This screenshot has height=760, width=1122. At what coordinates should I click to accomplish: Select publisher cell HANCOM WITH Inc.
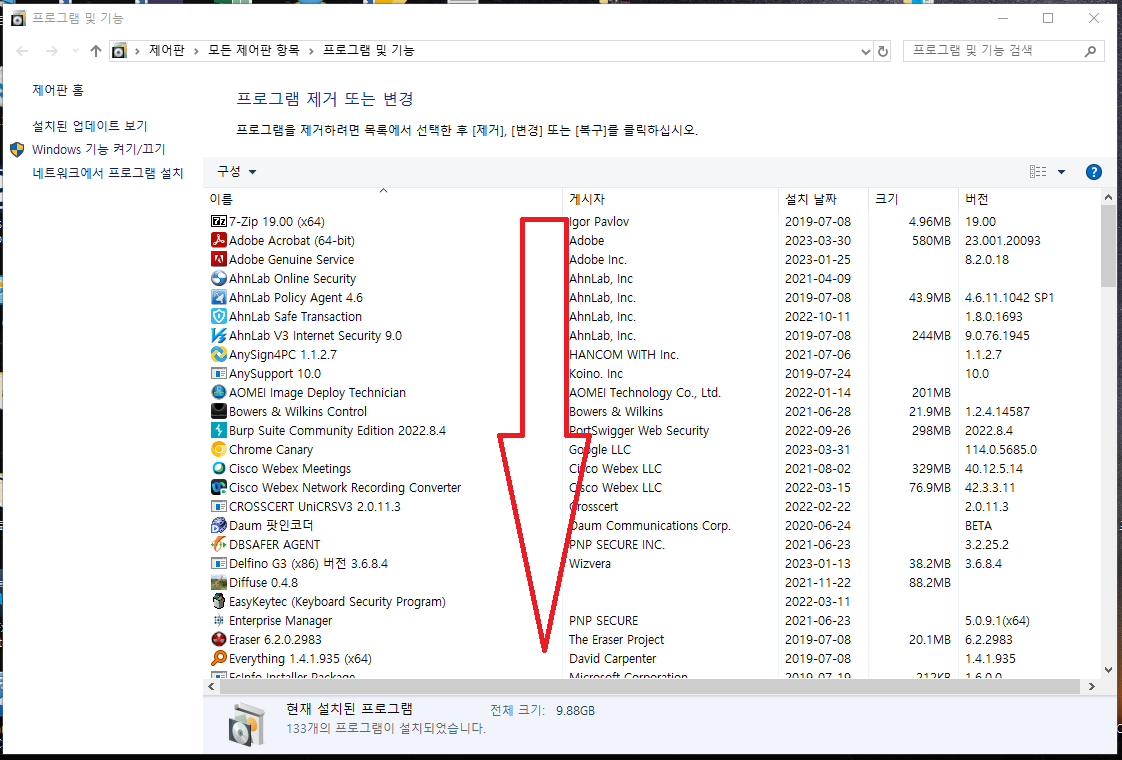624,355
